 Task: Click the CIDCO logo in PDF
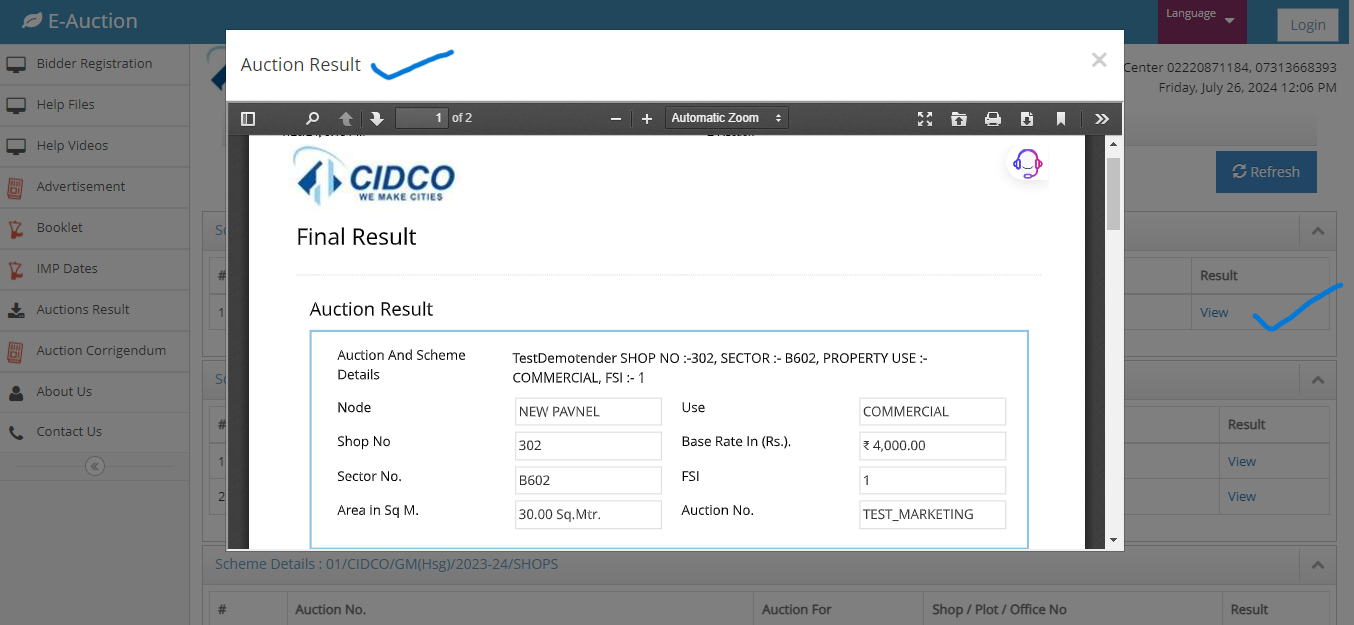click(375, 176)
